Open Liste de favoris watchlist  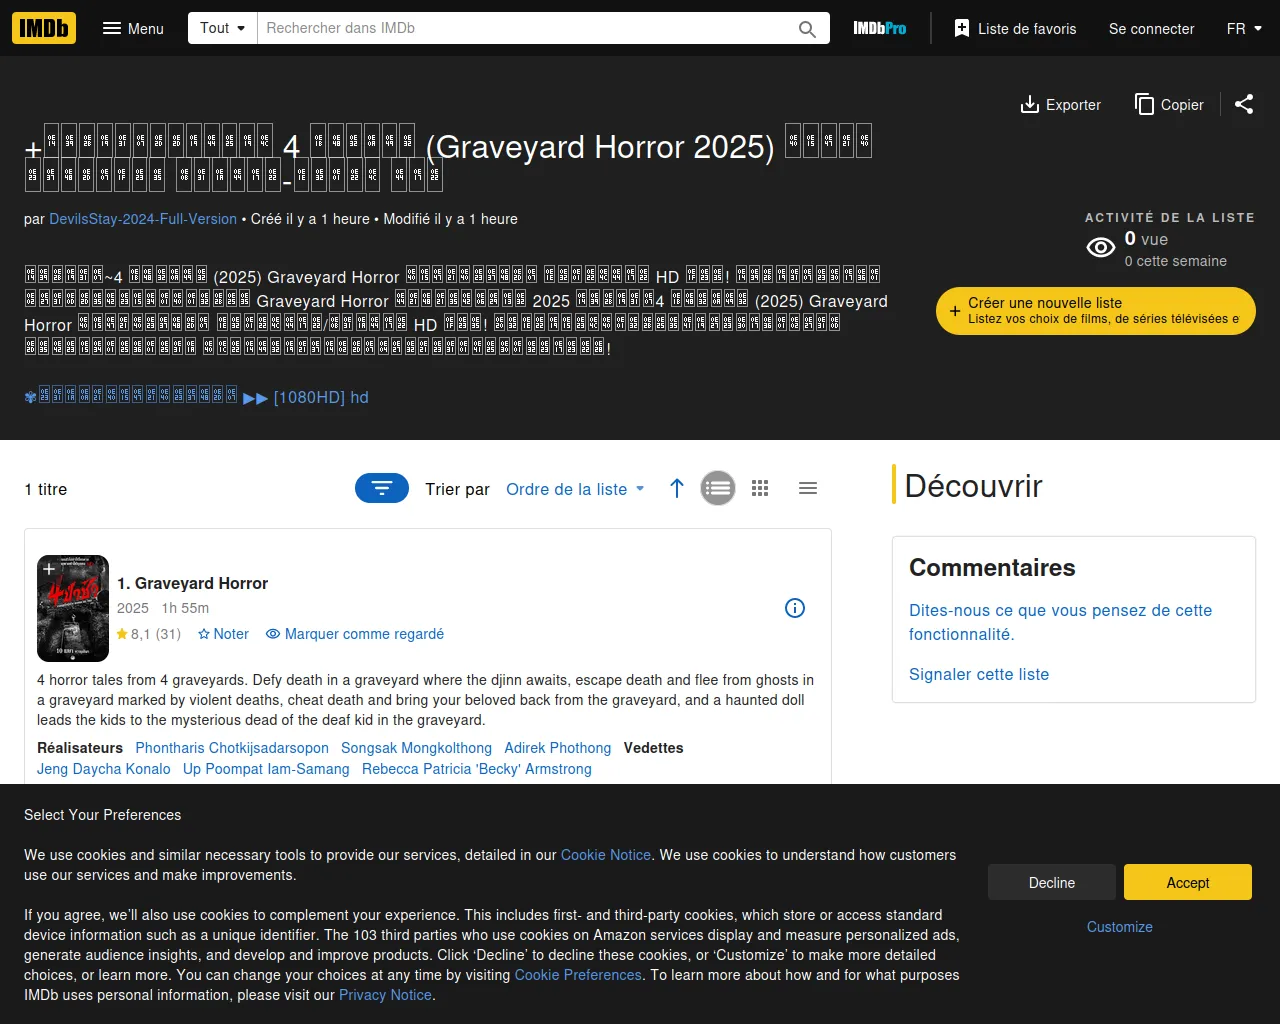(1015, 29)
